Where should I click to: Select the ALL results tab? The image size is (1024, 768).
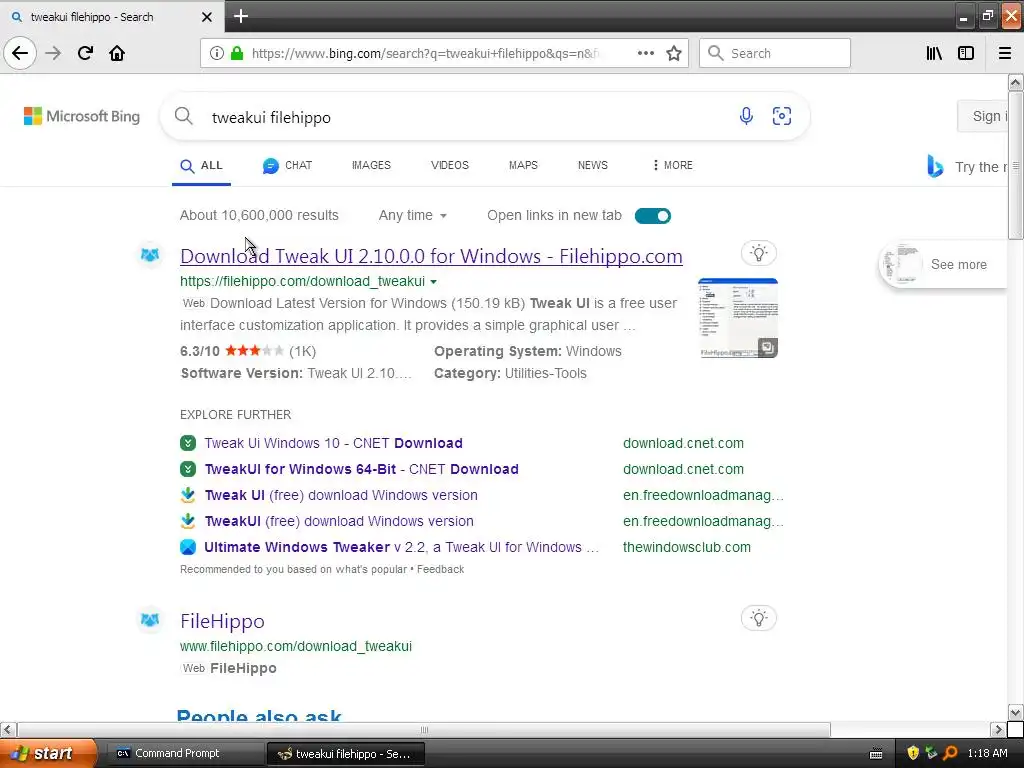201,166
